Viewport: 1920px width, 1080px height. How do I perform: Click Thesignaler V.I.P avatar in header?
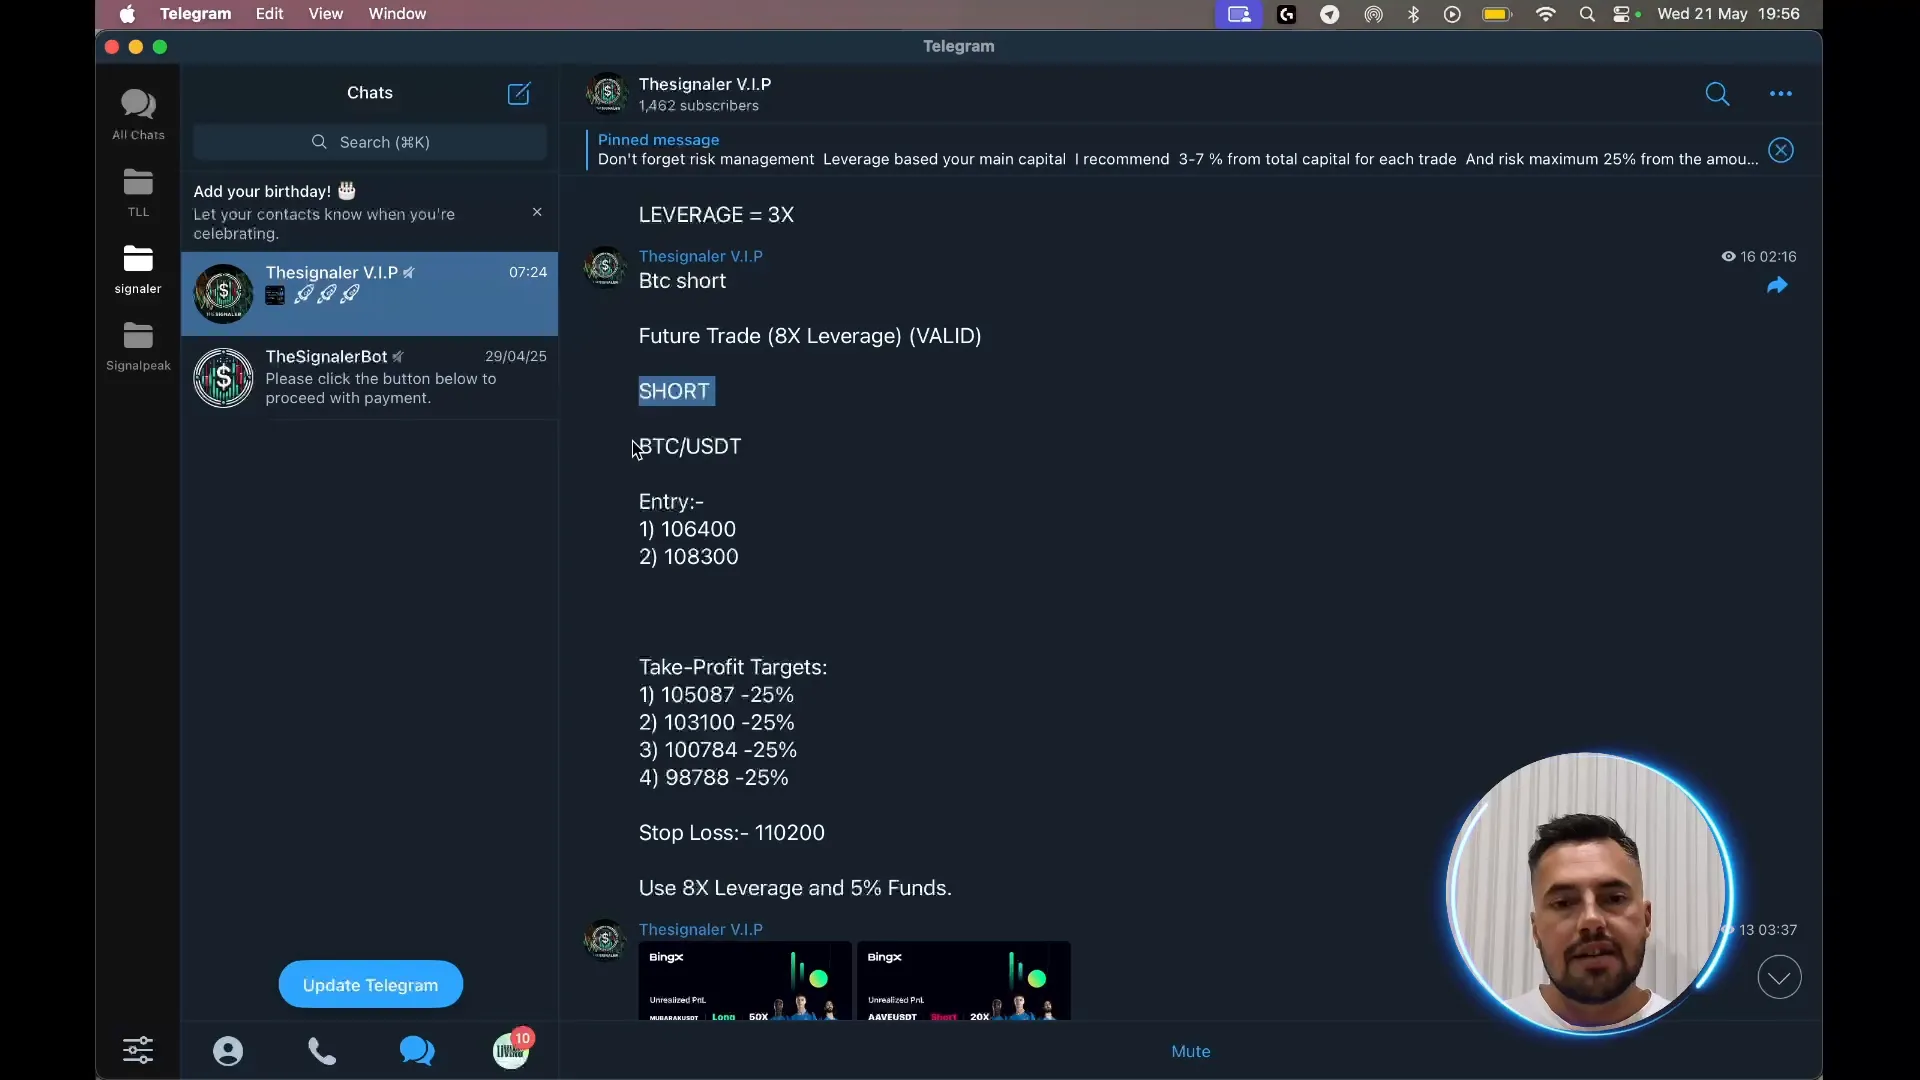tap(607, 94)
